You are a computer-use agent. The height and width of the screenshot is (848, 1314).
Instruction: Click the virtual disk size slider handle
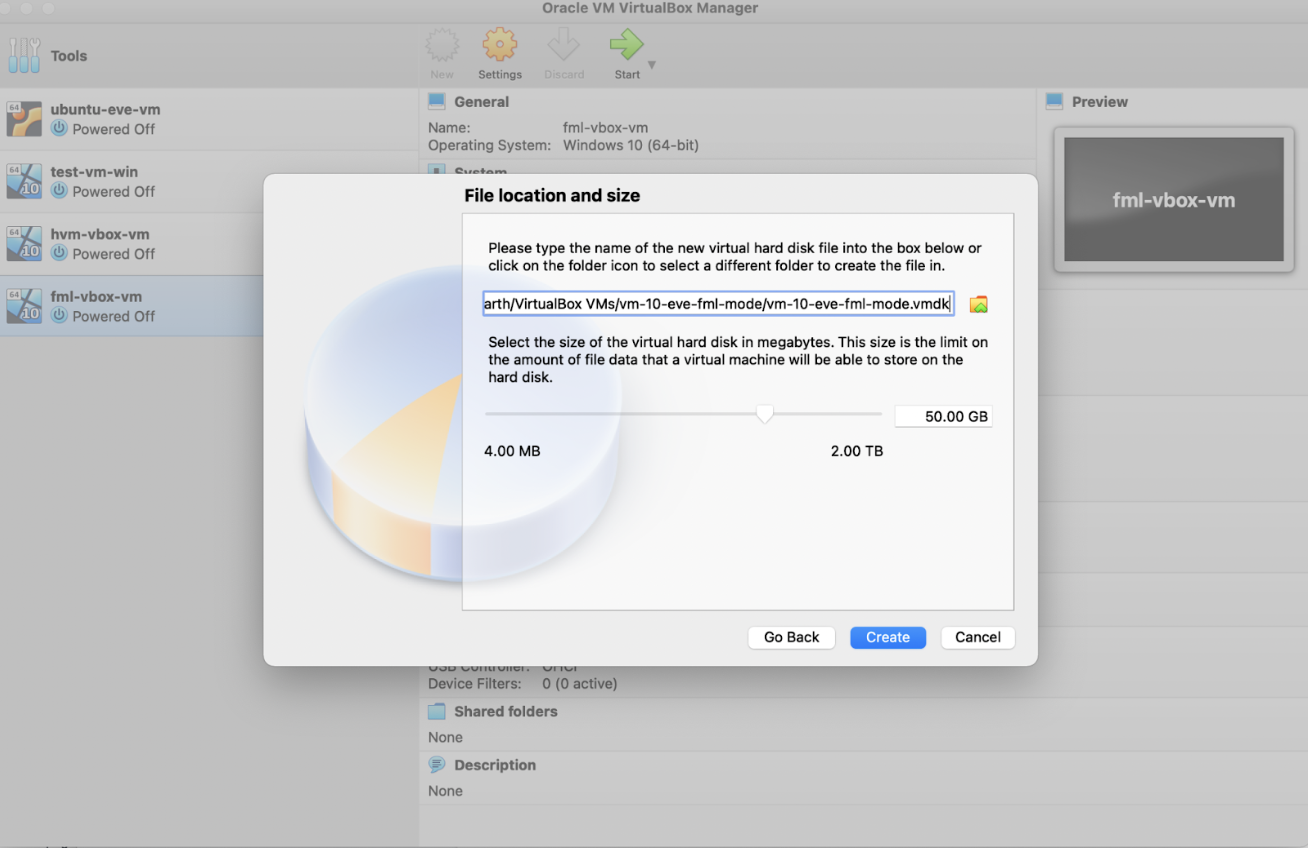coord(765,413)
